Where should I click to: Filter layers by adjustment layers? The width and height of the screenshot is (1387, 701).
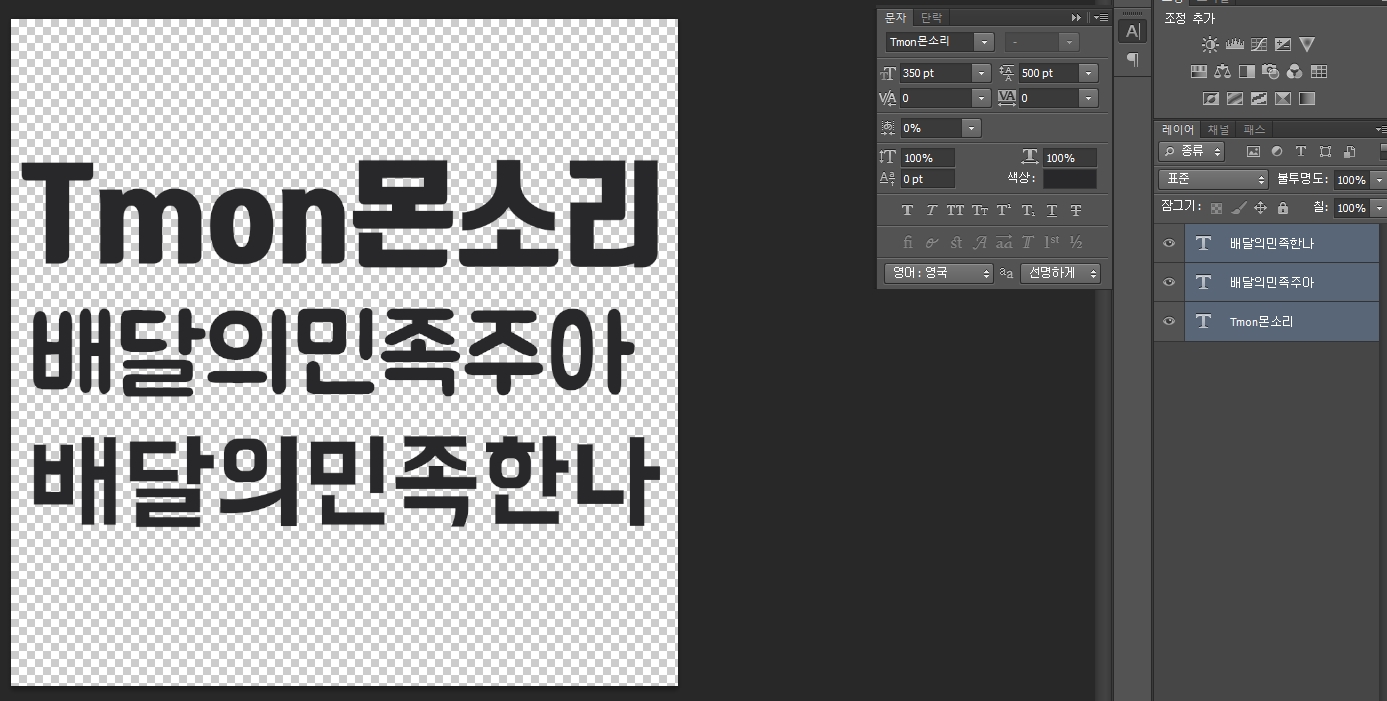click(x=1277, y=152)
